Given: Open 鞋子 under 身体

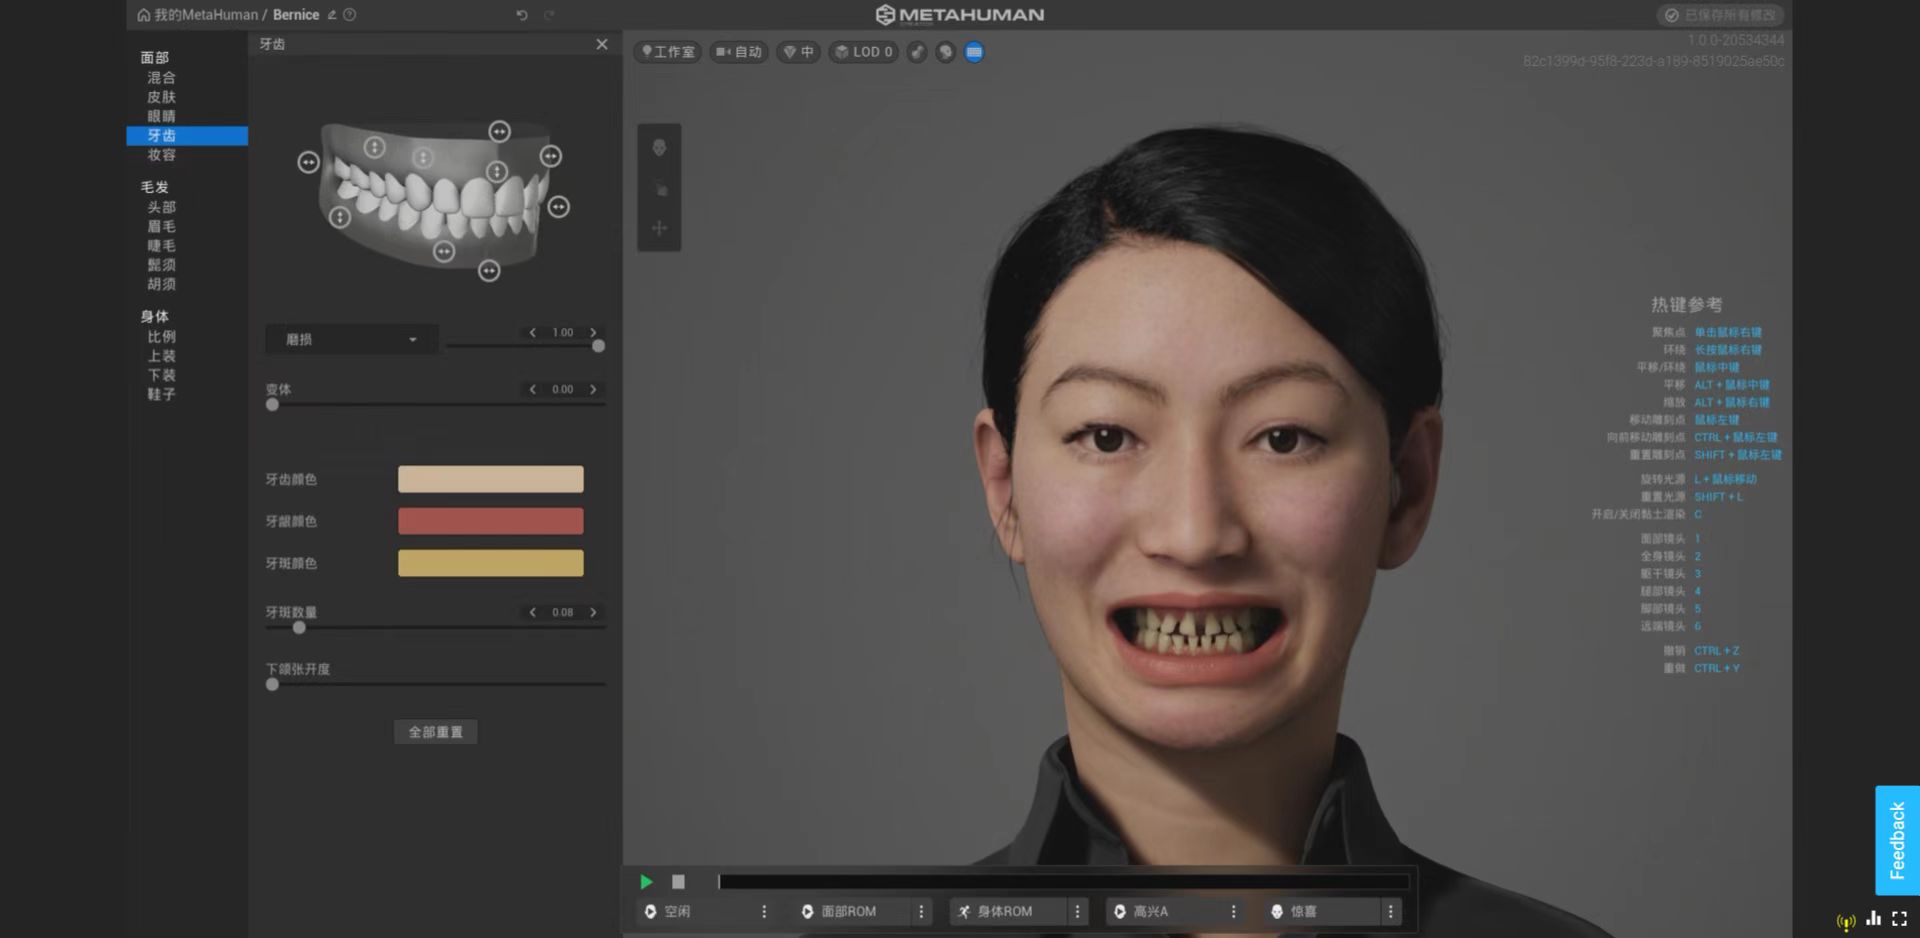Looking at the screenshot, I should pos(162,394).
